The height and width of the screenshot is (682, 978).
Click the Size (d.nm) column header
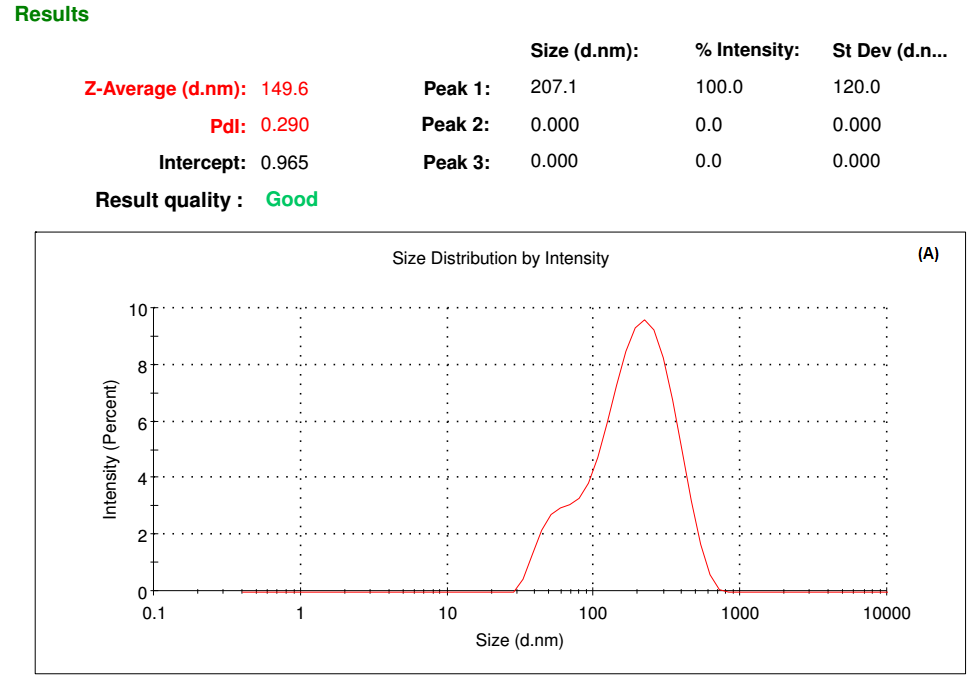(584, 51)
